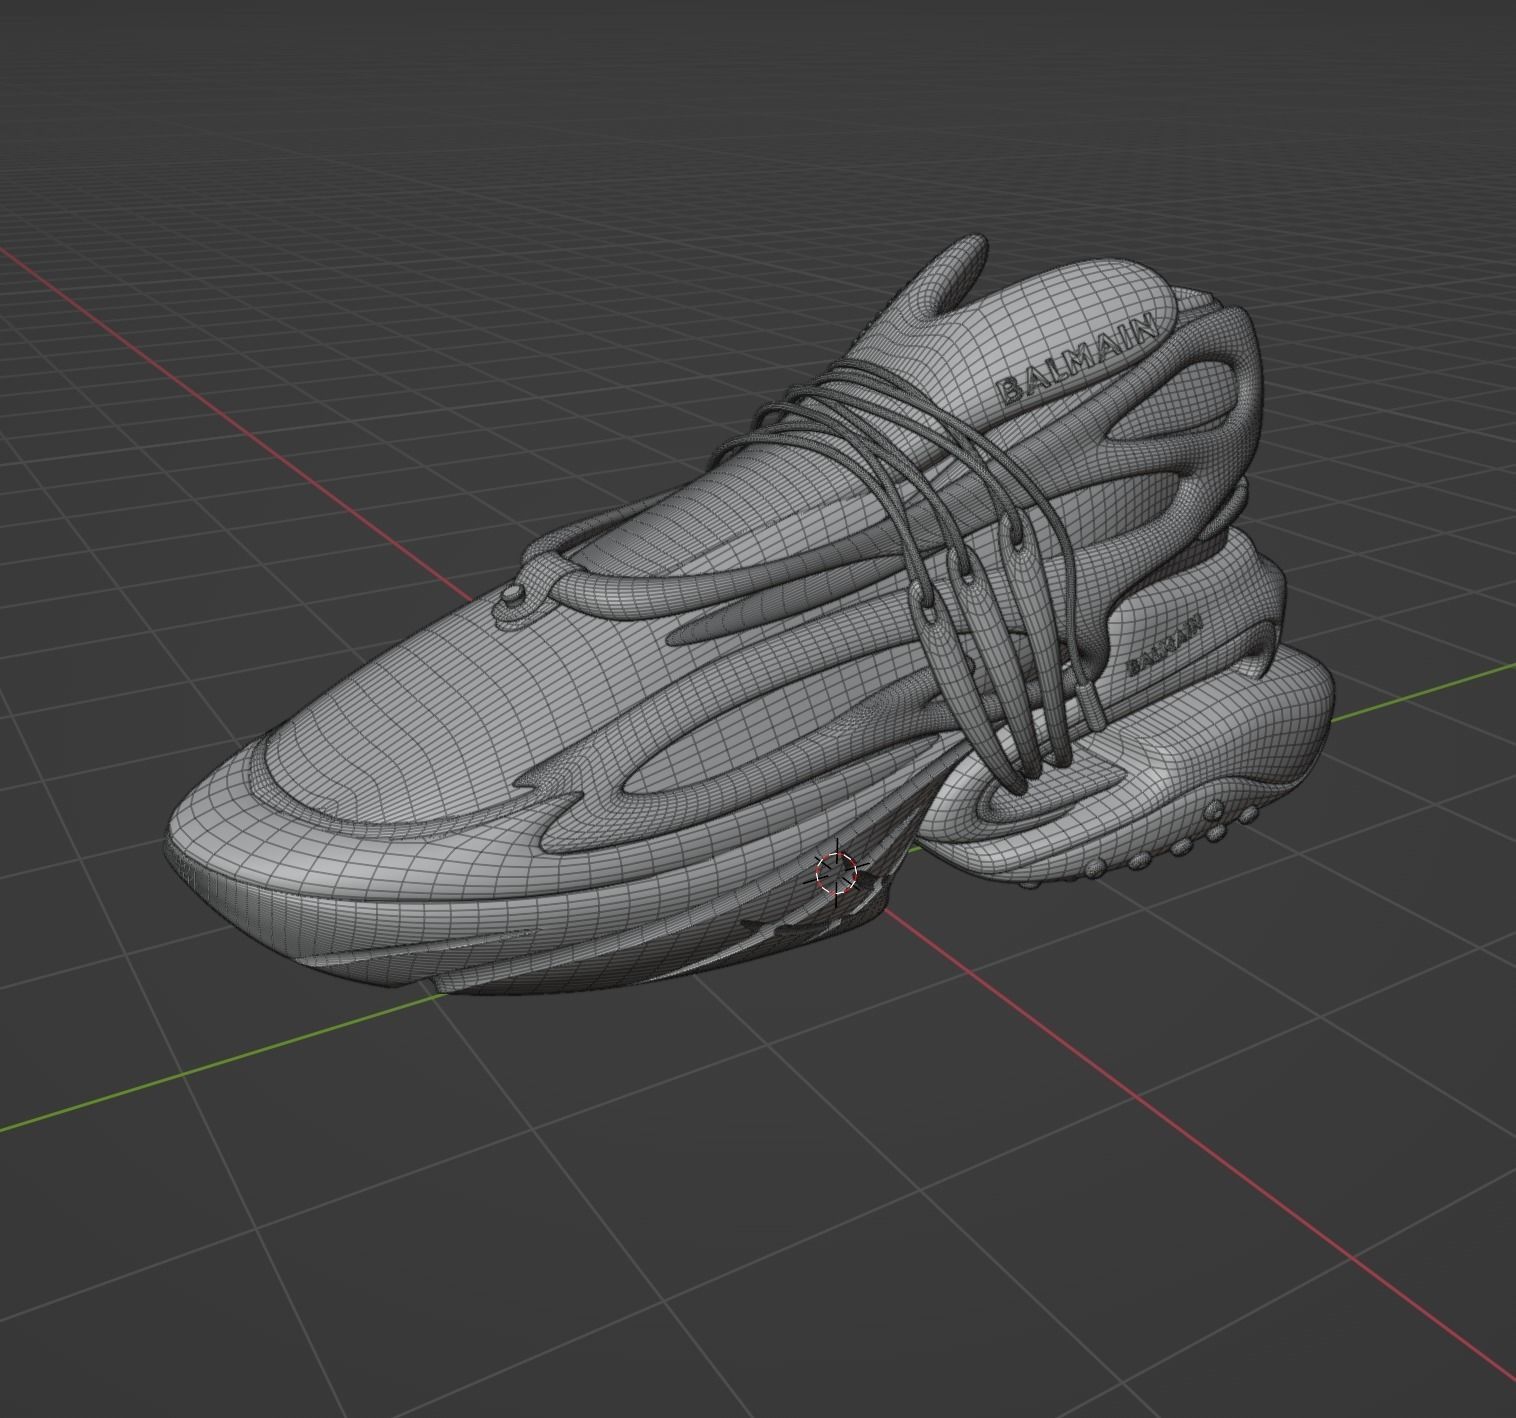Click the BALMAIN lettering on the heel side

1165,646
